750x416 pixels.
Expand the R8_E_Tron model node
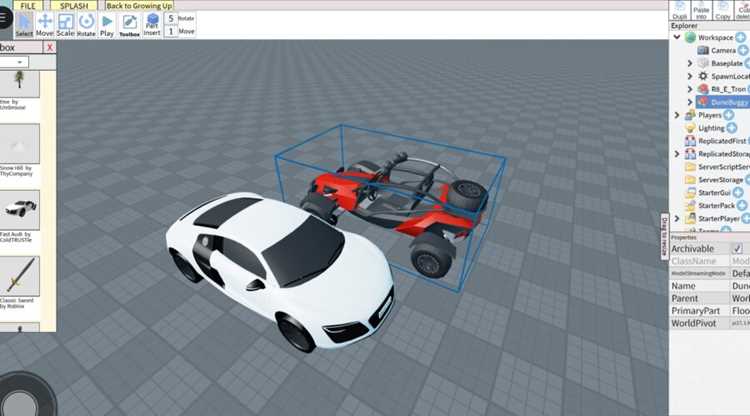(690, 89)
